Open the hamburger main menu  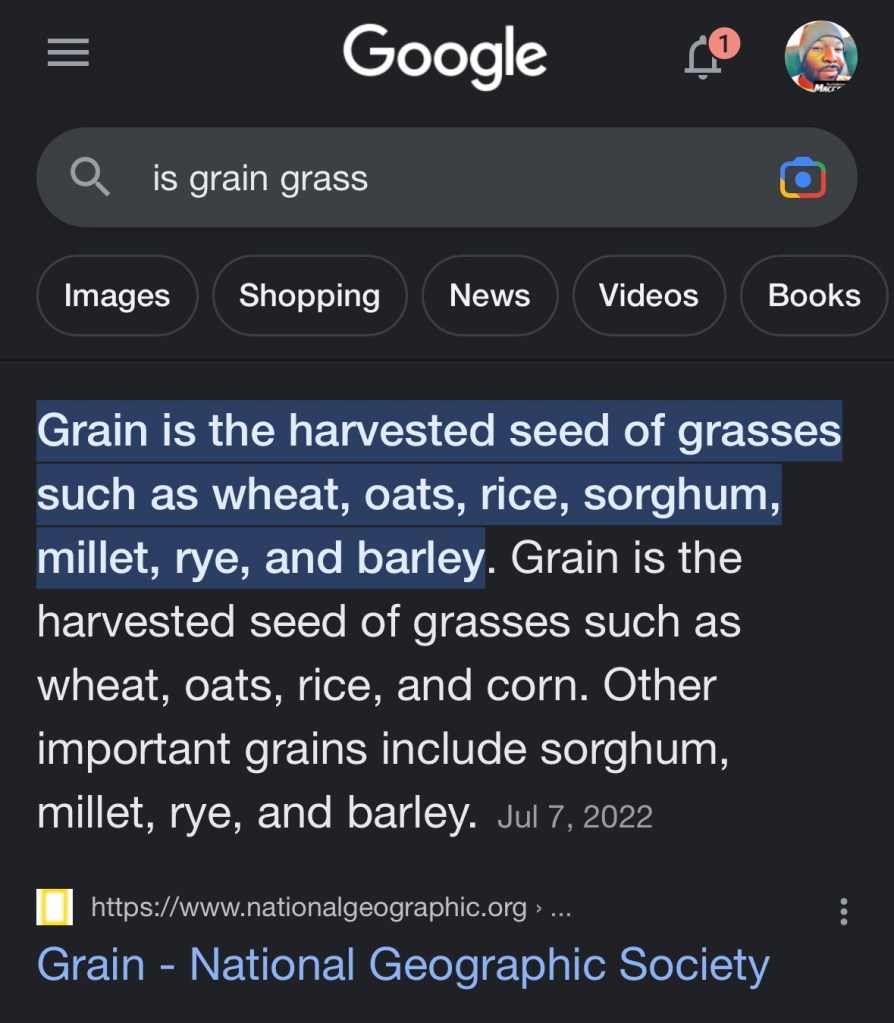point(68,53)
